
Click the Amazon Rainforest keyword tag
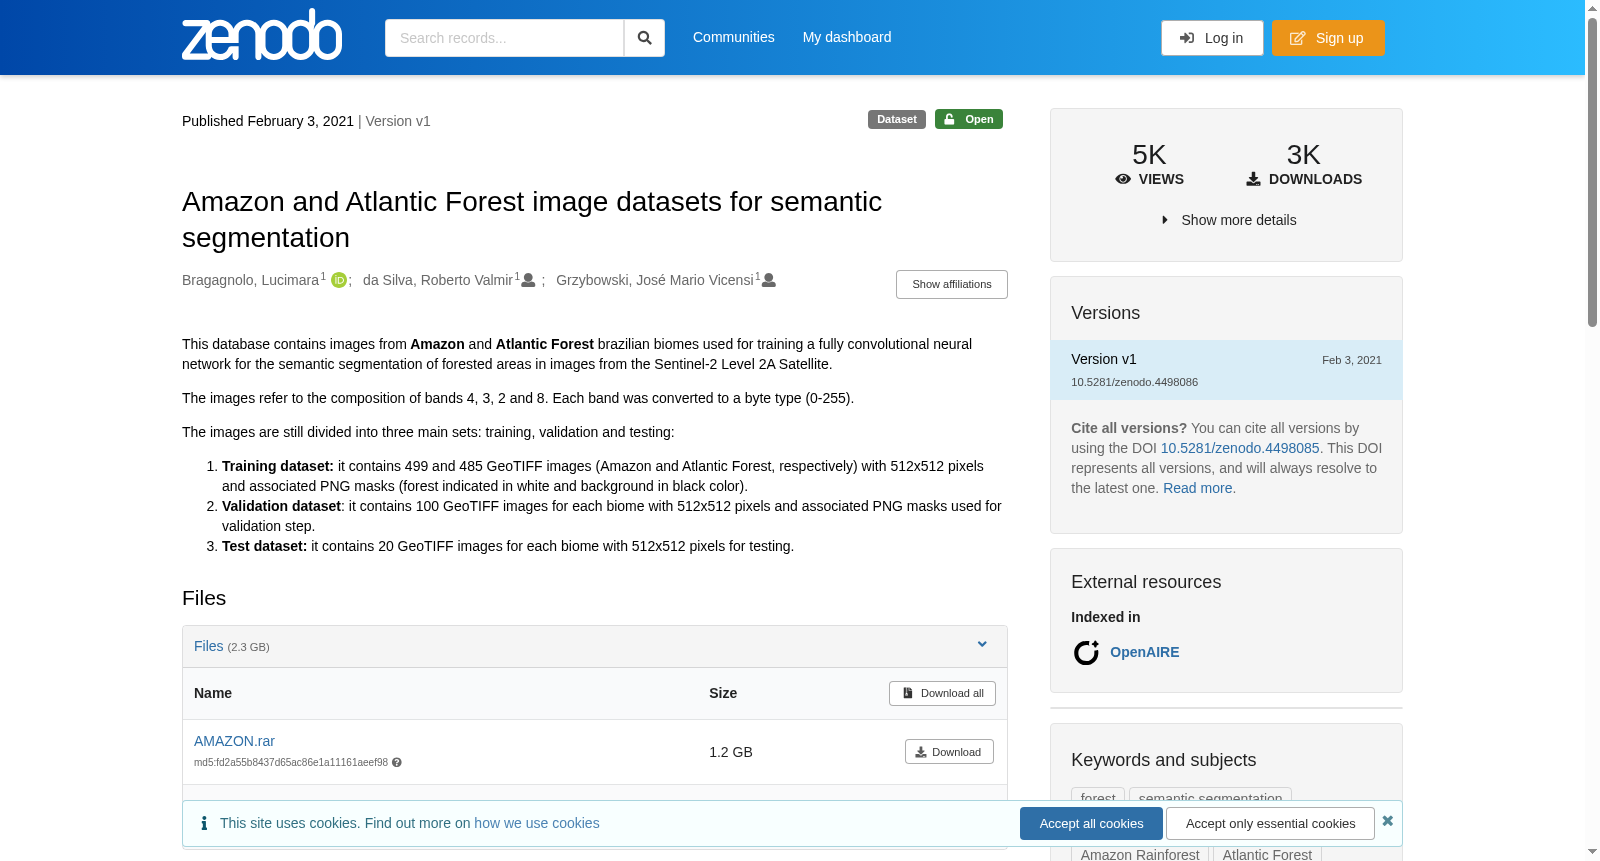point(1140,854)
